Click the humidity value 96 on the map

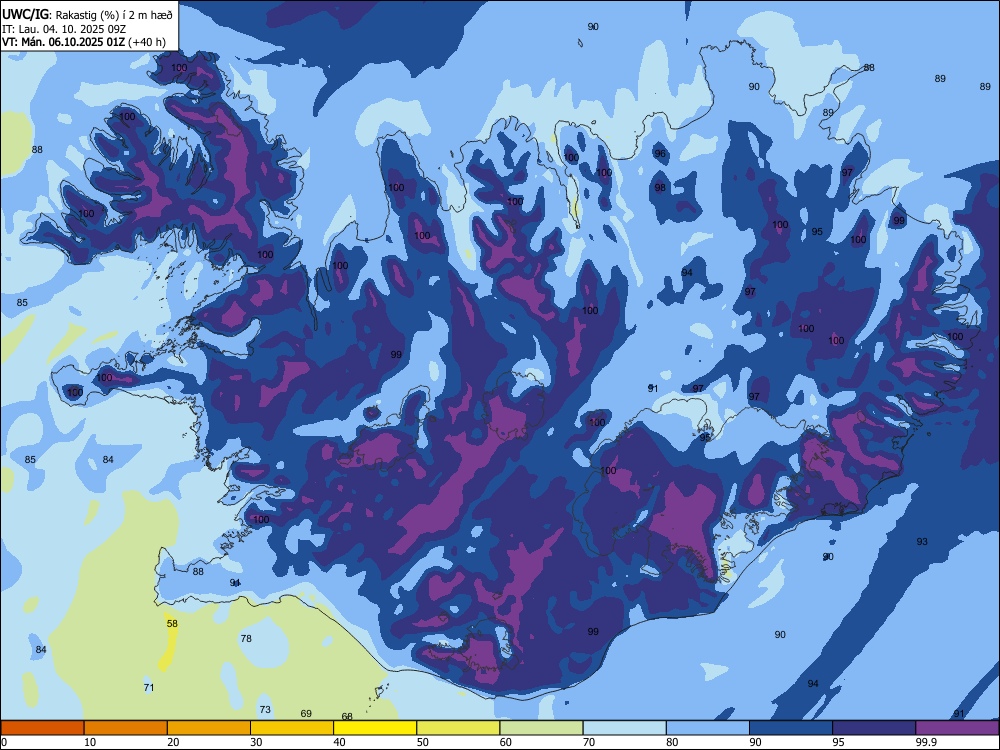pos(660,153)
